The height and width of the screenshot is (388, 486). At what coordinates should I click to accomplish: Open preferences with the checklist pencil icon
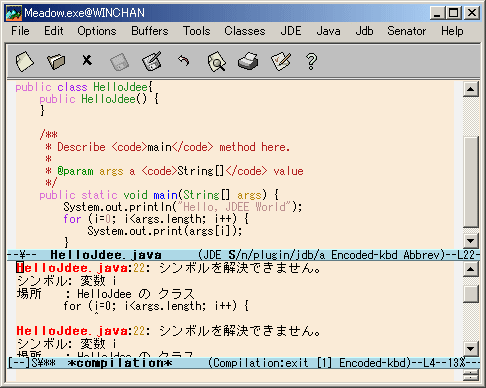click(281, 61)
